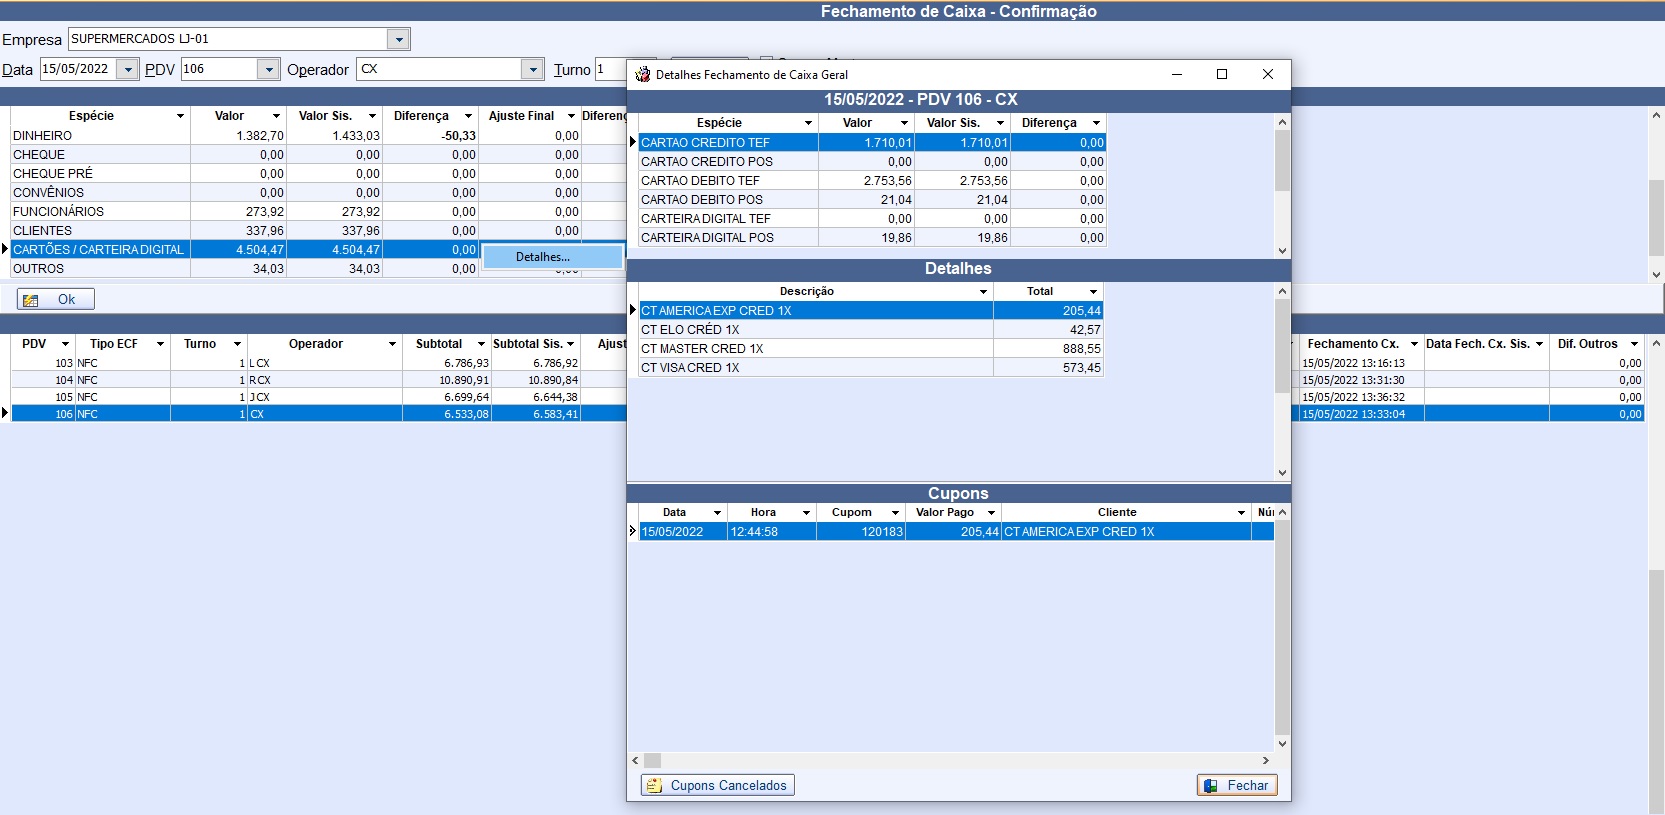This screenshot has height=815, width=1665.
Task: Click the Fechar door icon button
Action: (1211, 786)
